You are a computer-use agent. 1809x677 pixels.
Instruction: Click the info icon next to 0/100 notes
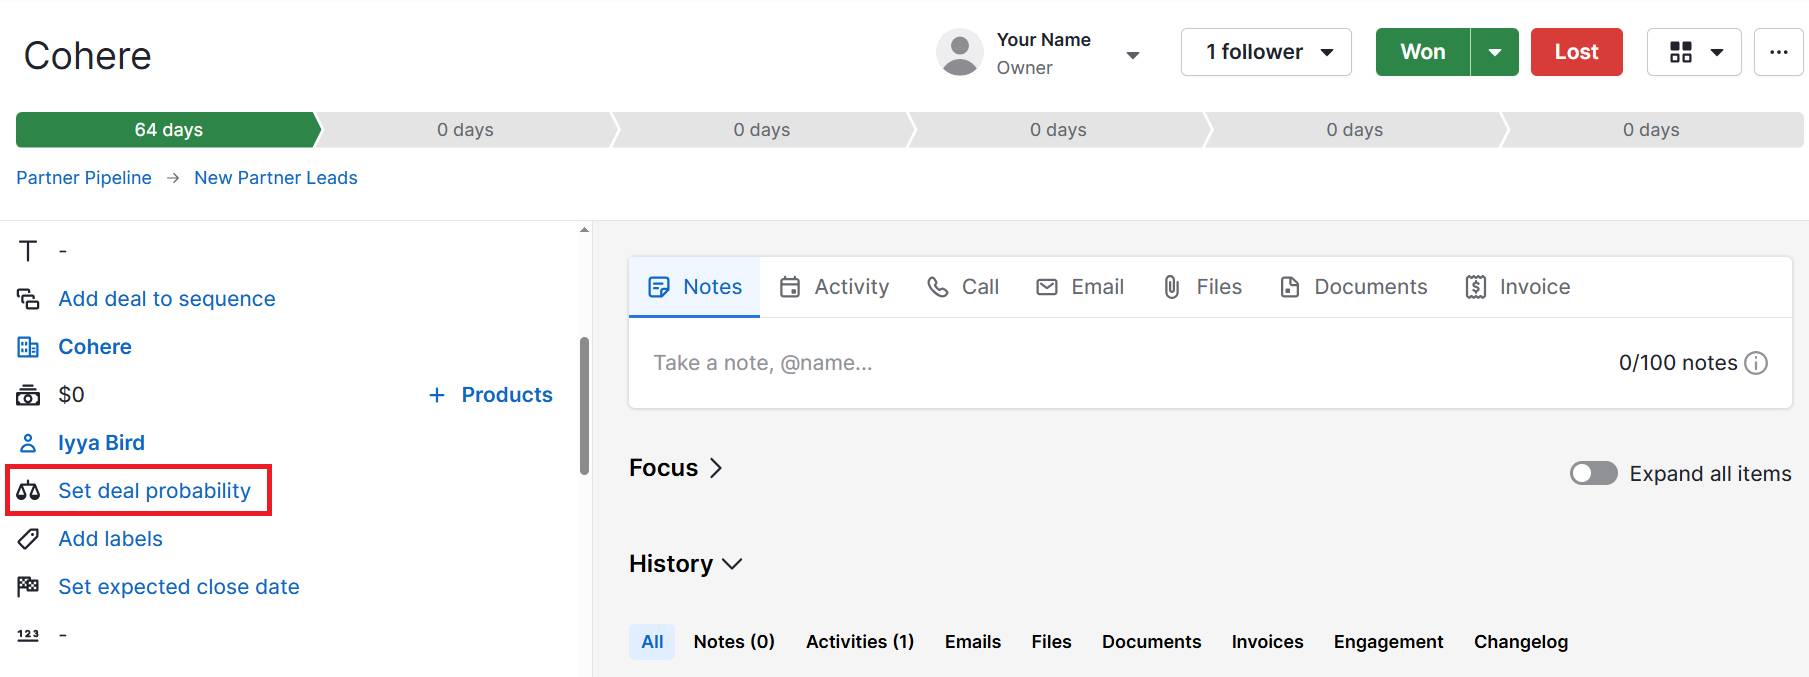1756,363
